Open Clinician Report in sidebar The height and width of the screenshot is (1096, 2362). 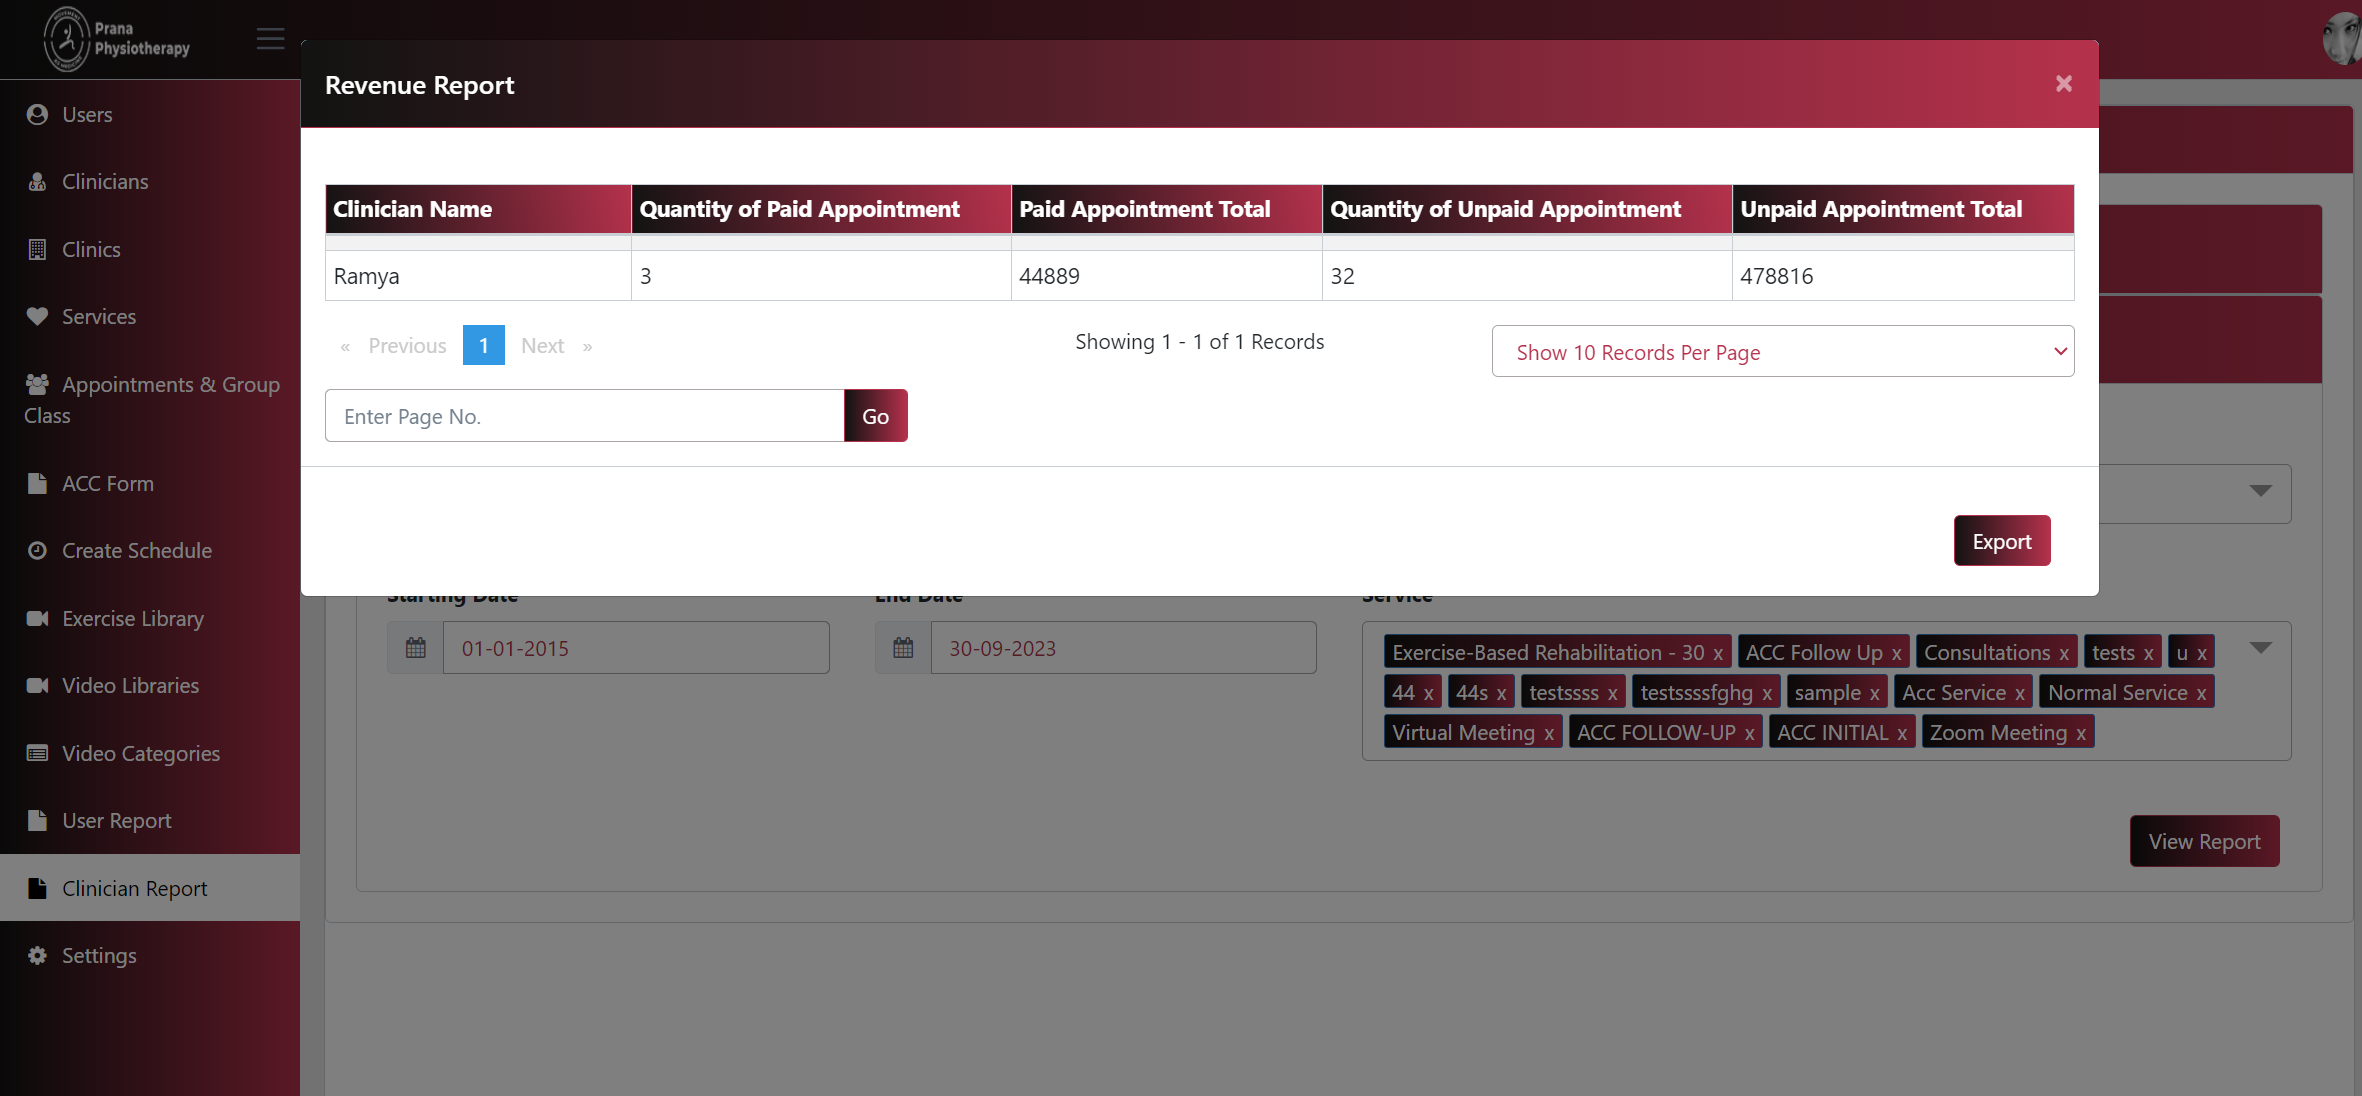134,888
